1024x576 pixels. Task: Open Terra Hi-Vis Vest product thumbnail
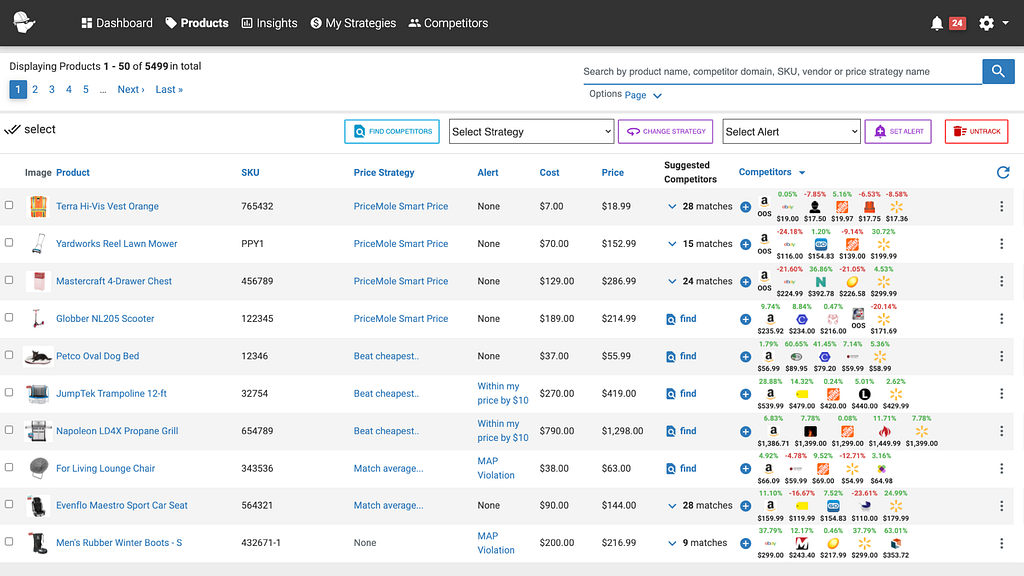pyautogui.click(x=39, y=206)
